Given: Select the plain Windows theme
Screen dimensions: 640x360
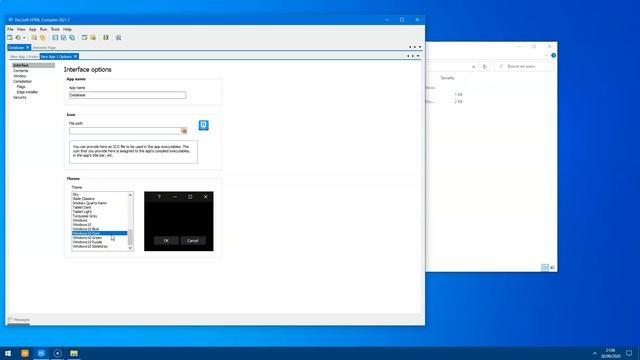Looking at the screenshot, I should (x=80, y=220).
